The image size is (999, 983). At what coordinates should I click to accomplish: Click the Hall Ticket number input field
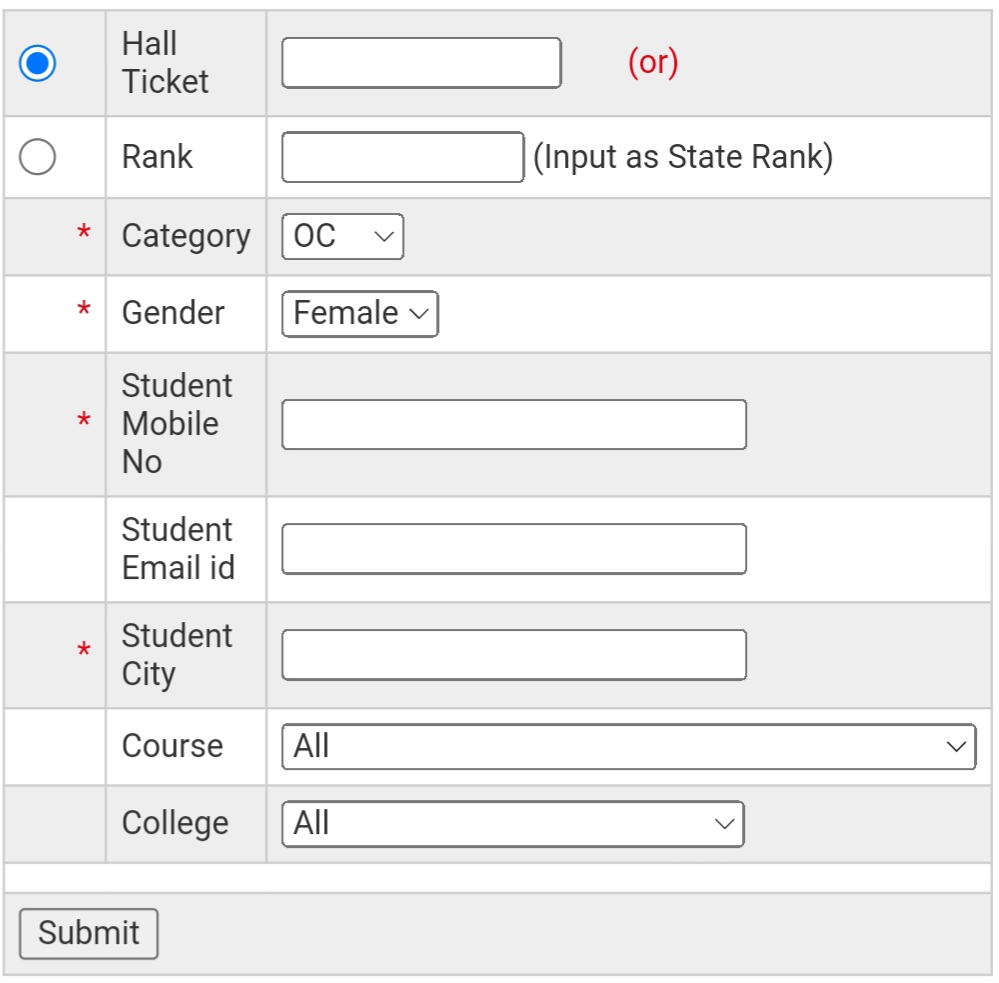(421, 63)
